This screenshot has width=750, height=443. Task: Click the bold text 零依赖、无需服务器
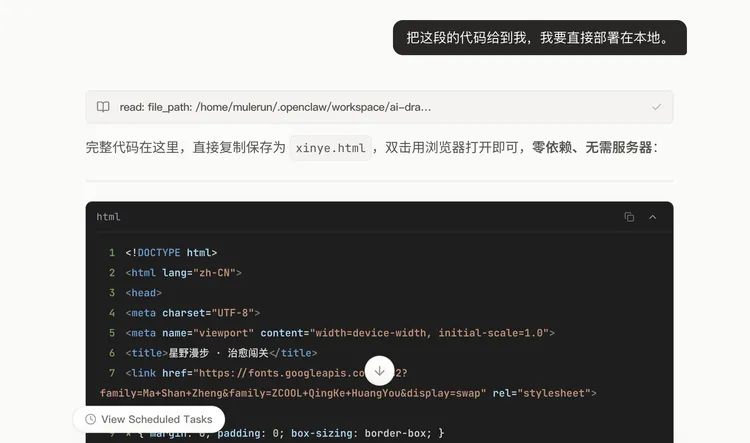click(592, 148)
